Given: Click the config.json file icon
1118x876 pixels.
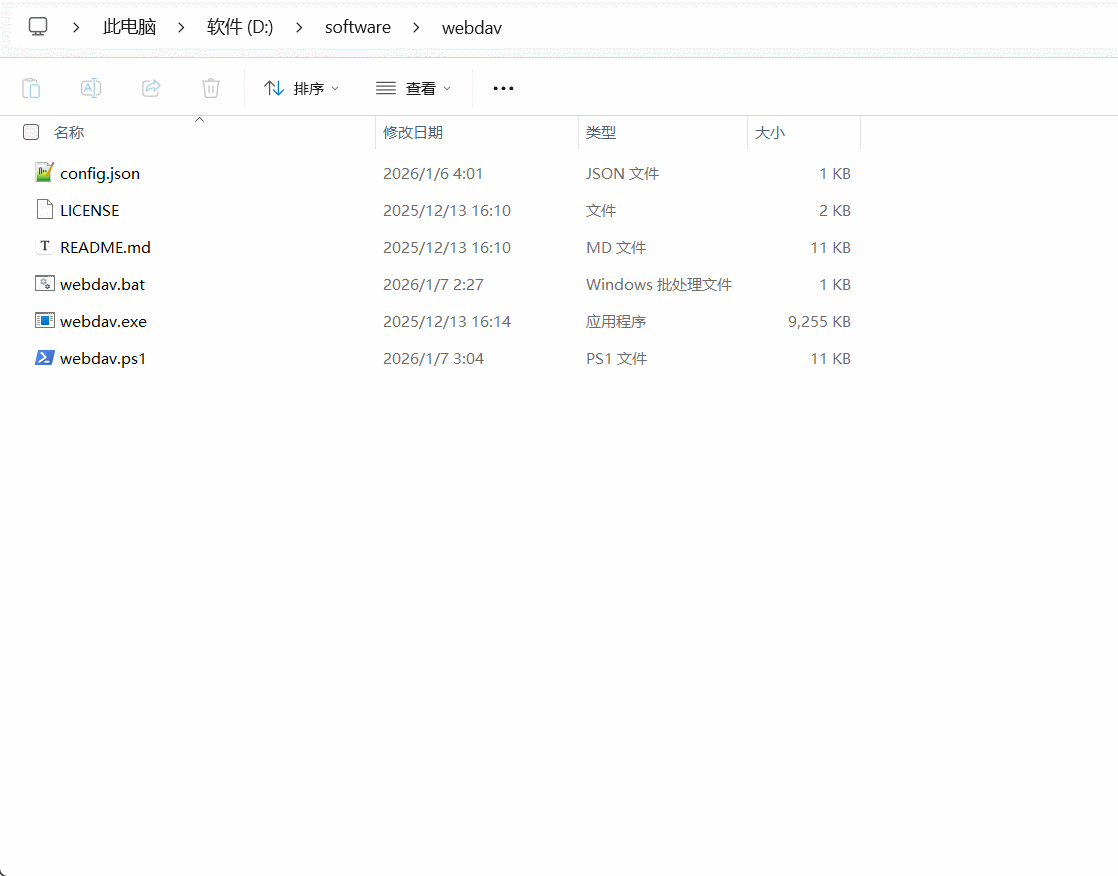Looking at the screenshot, I should (44, 172).
